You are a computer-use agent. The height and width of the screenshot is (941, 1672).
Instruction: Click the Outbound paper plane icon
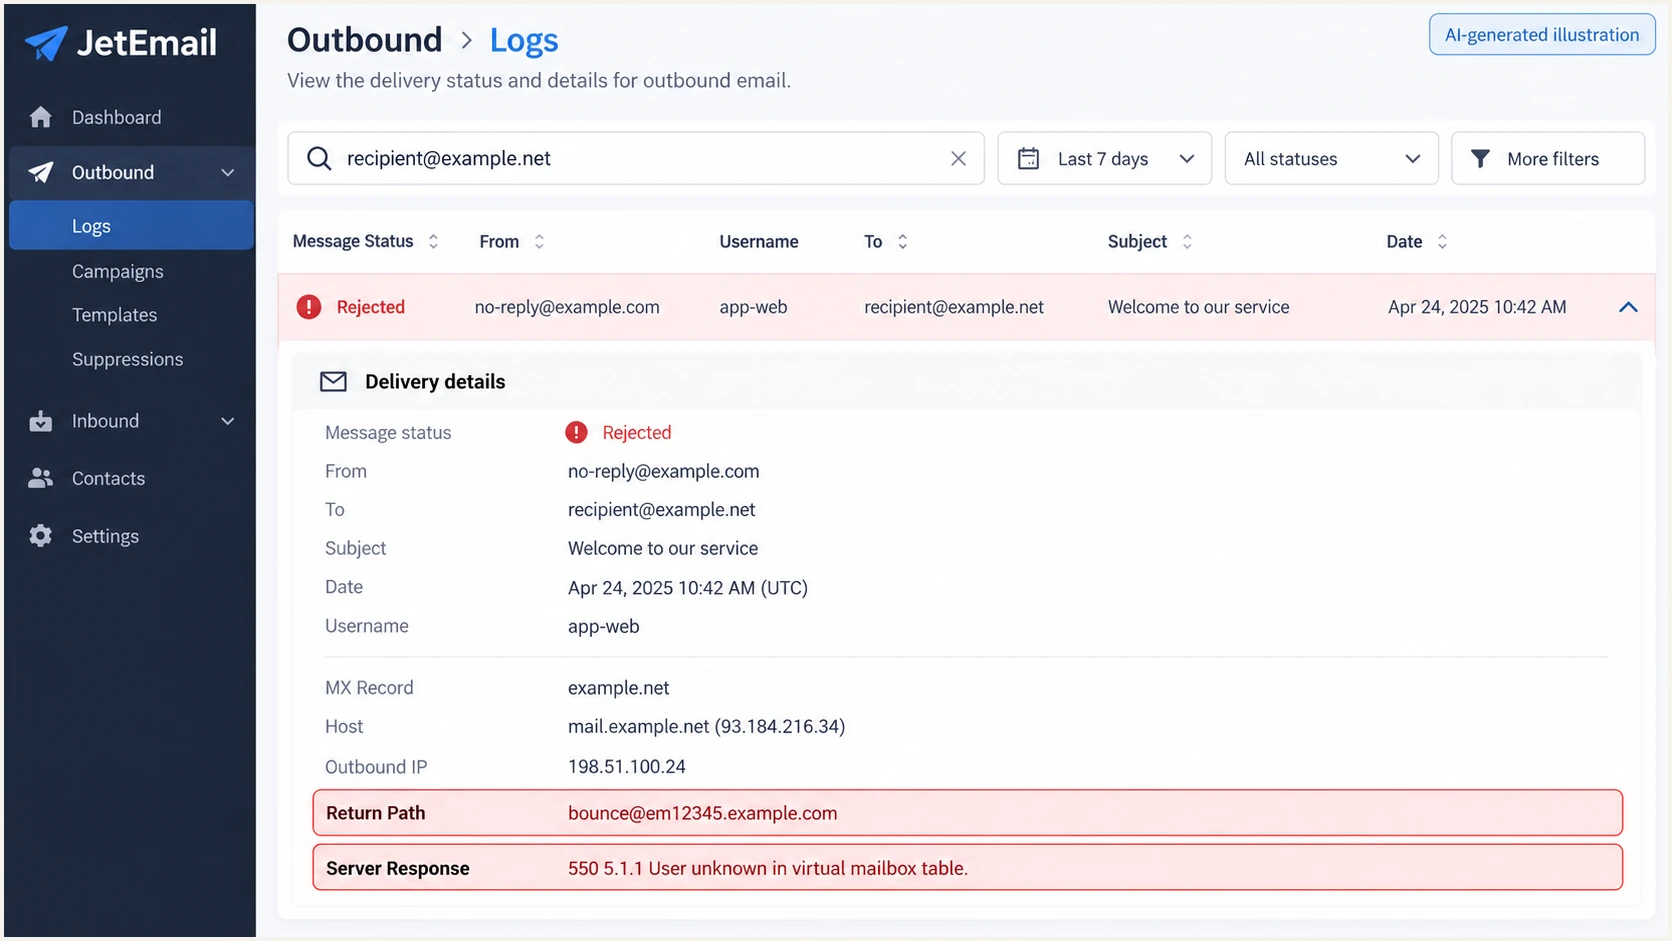[x=40, y=172]
